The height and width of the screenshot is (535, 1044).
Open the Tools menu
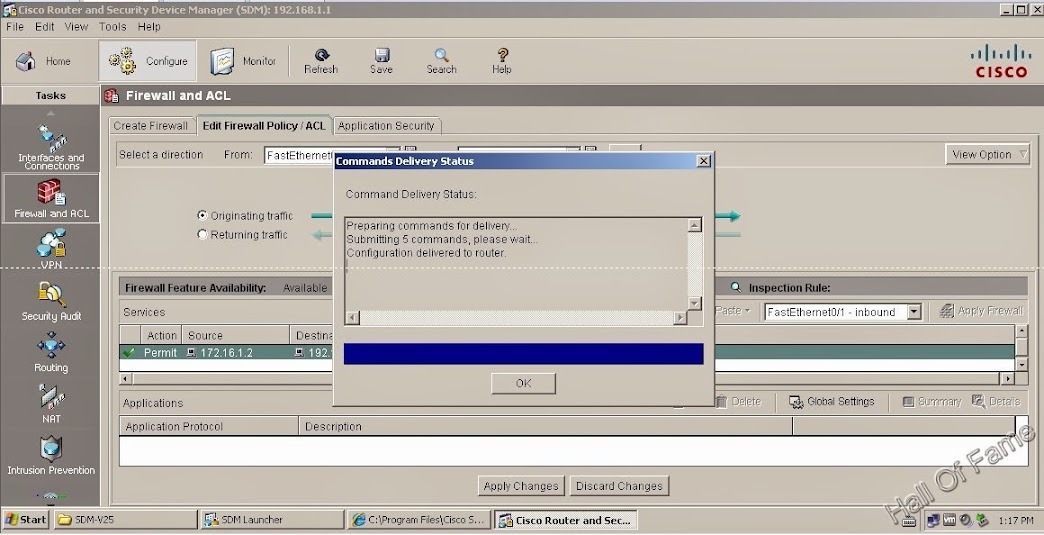tap(113, 27)
